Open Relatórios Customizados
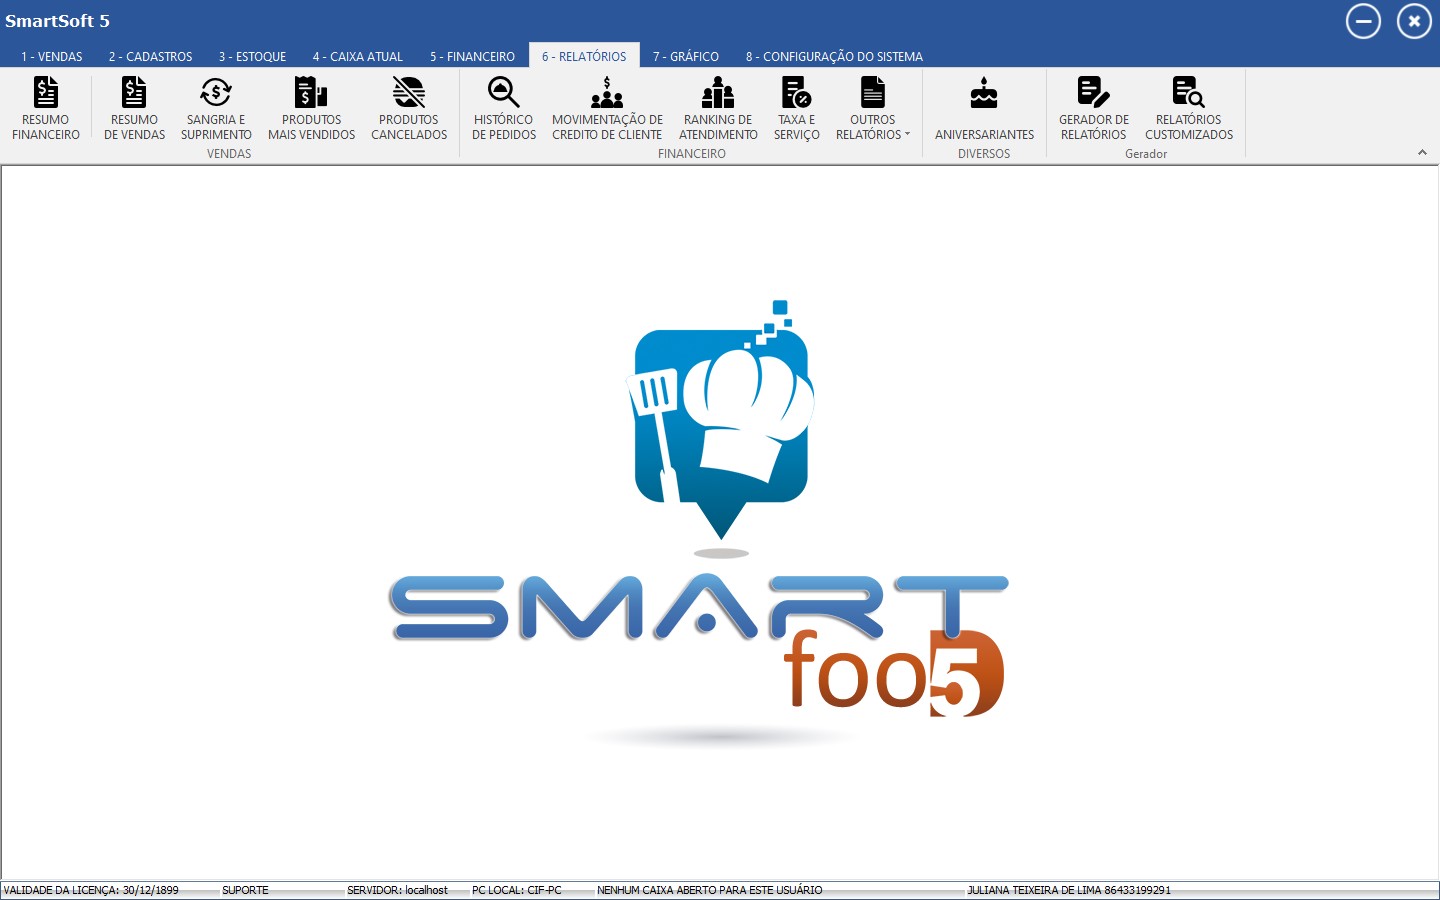 point(1189,108)
